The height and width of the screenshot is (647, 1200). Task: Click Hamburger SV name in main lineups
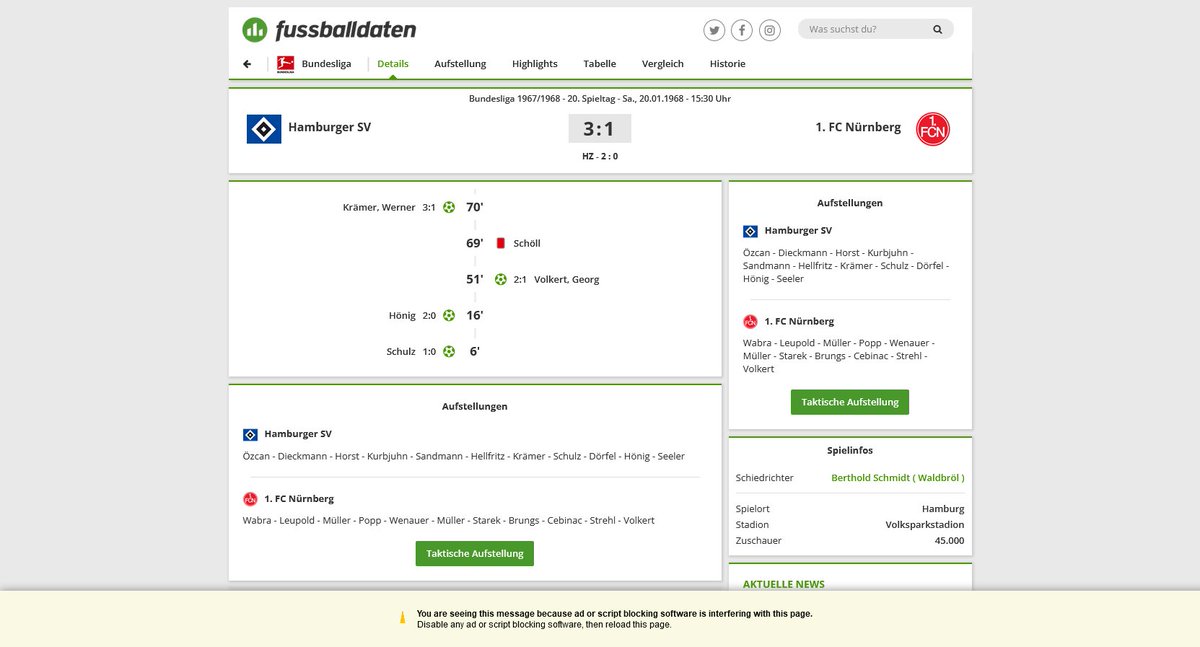(298, 434)
